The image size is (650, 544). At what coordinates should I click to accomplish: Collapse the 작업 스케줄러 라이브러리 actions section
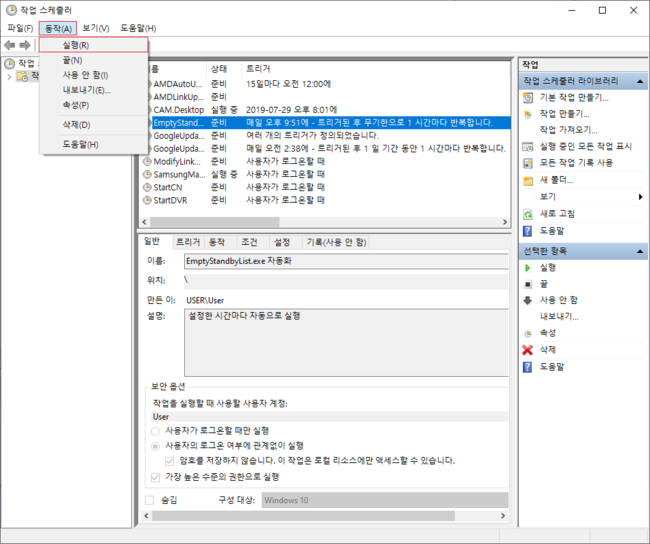coord(640,80)
